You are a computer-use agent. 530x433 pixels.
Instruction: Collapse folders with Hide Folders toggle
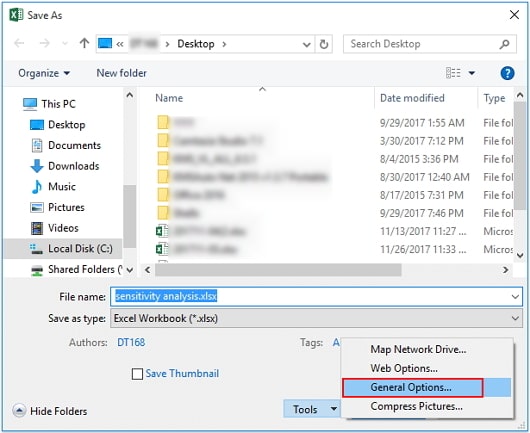(x=50, y=411)
